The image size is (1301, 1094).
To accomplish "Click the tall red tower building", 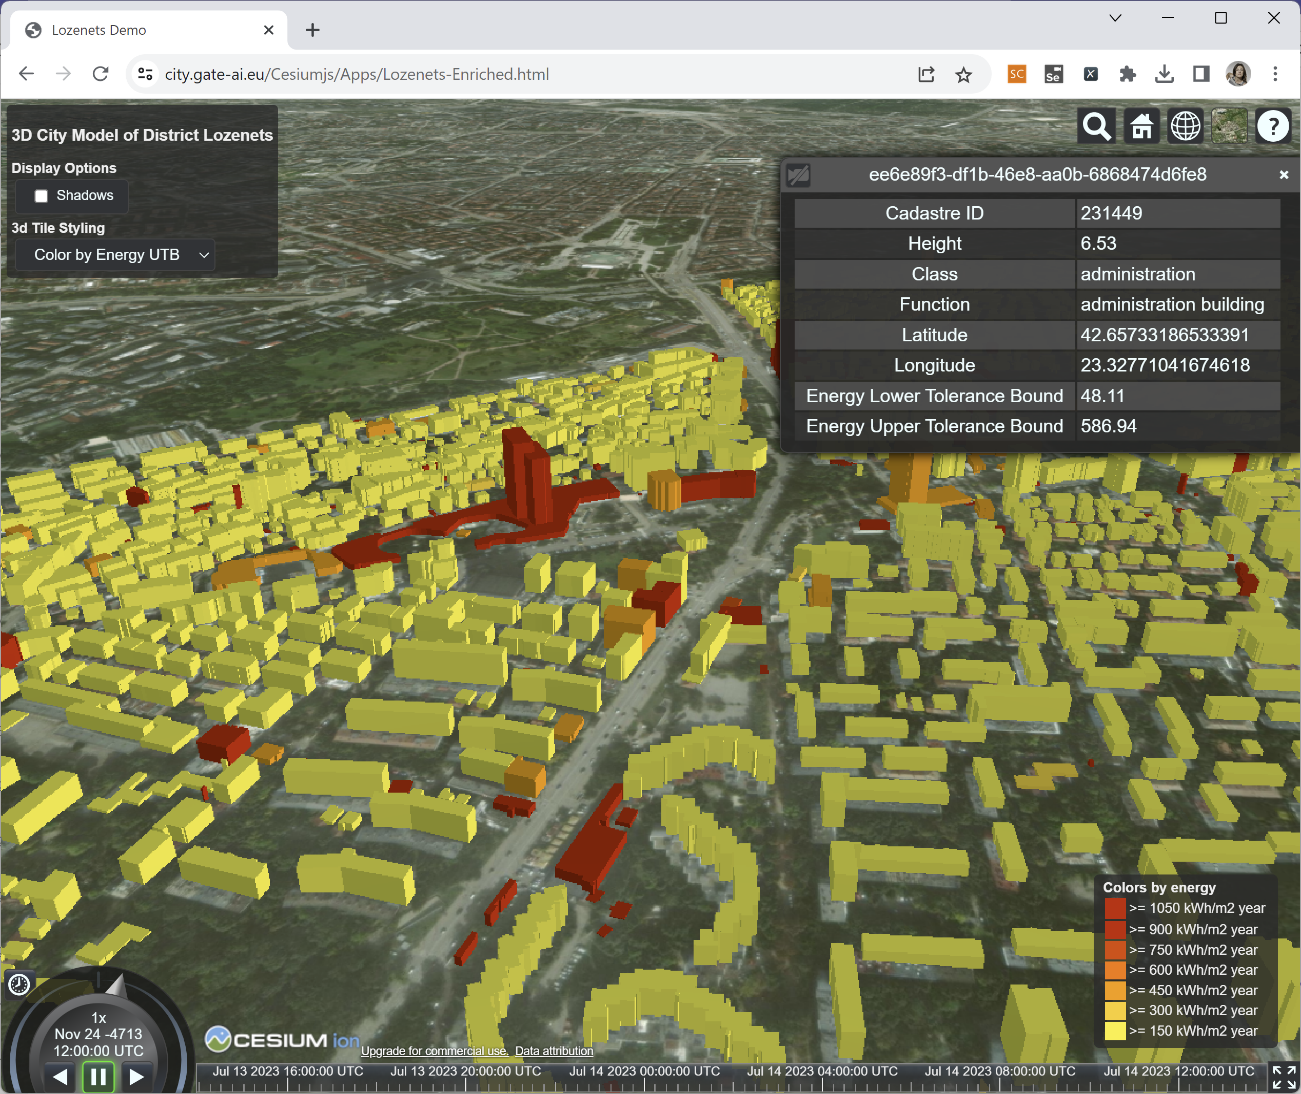I will 526,476.
